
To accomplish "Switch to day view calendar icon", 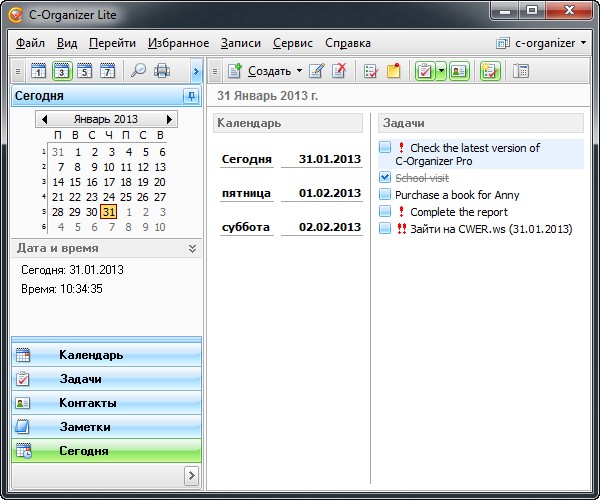I will pyautogui.click(x=38, y=71).
